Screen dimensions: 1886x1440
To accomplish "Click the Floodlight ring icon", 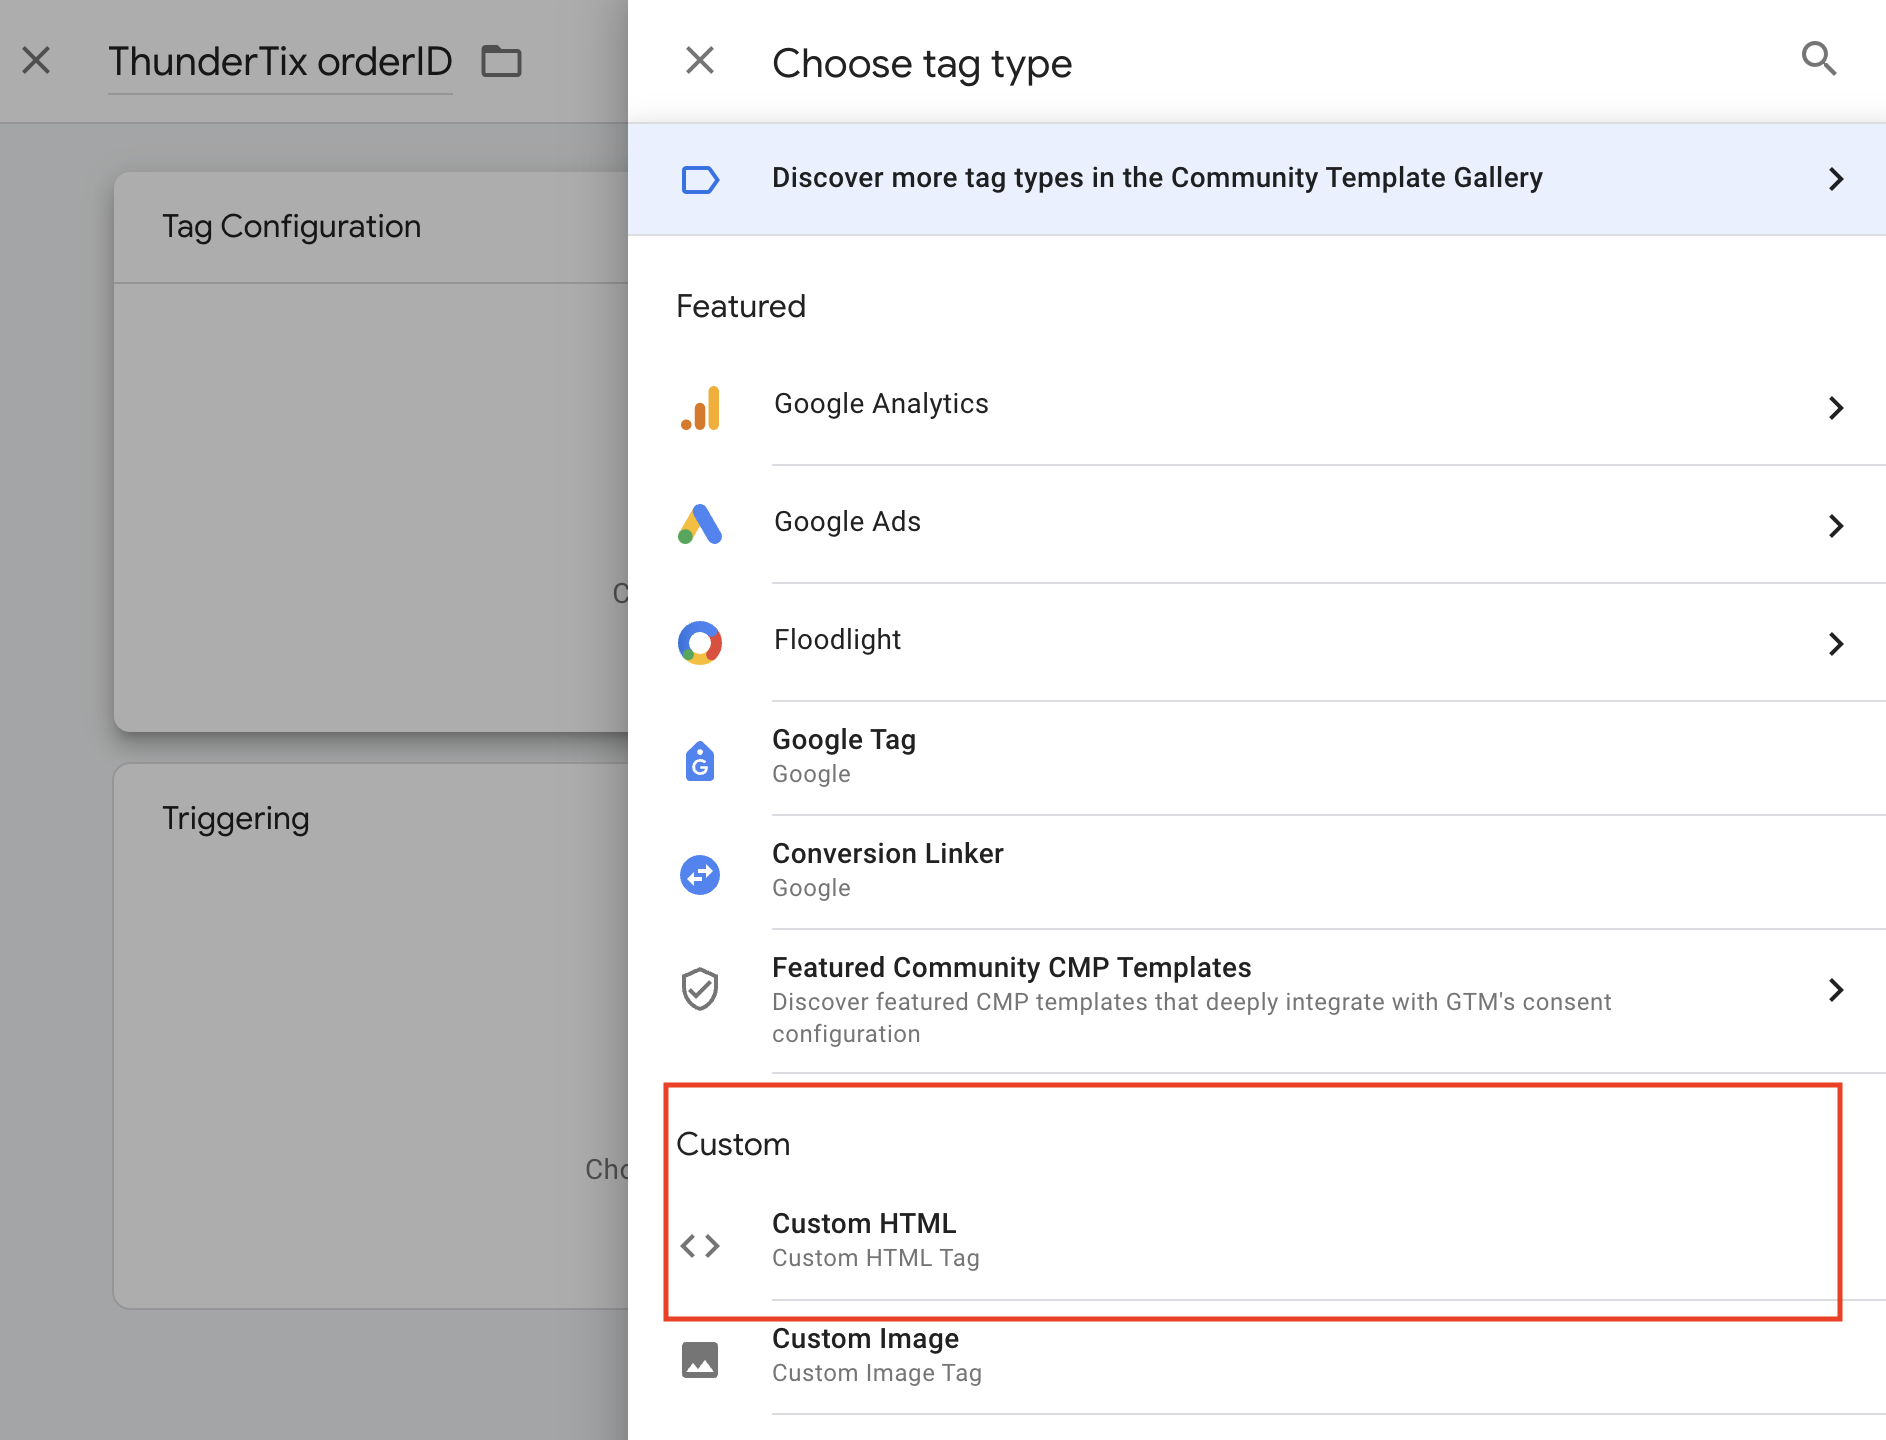I will tap(700, 643).
